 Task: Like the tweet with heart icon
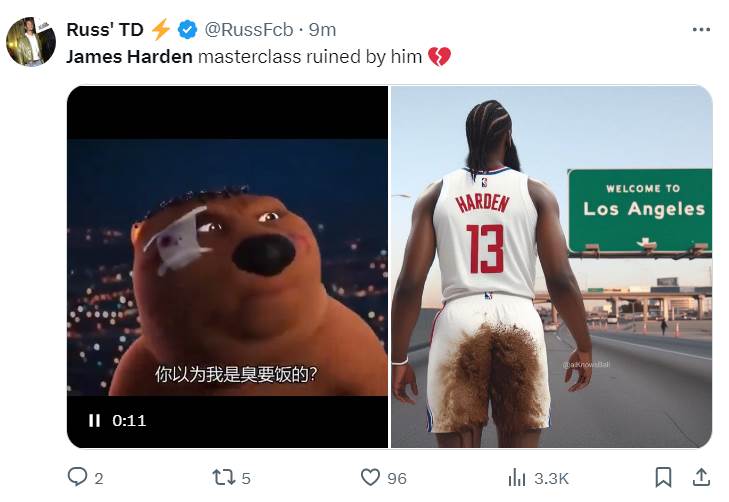370,477
